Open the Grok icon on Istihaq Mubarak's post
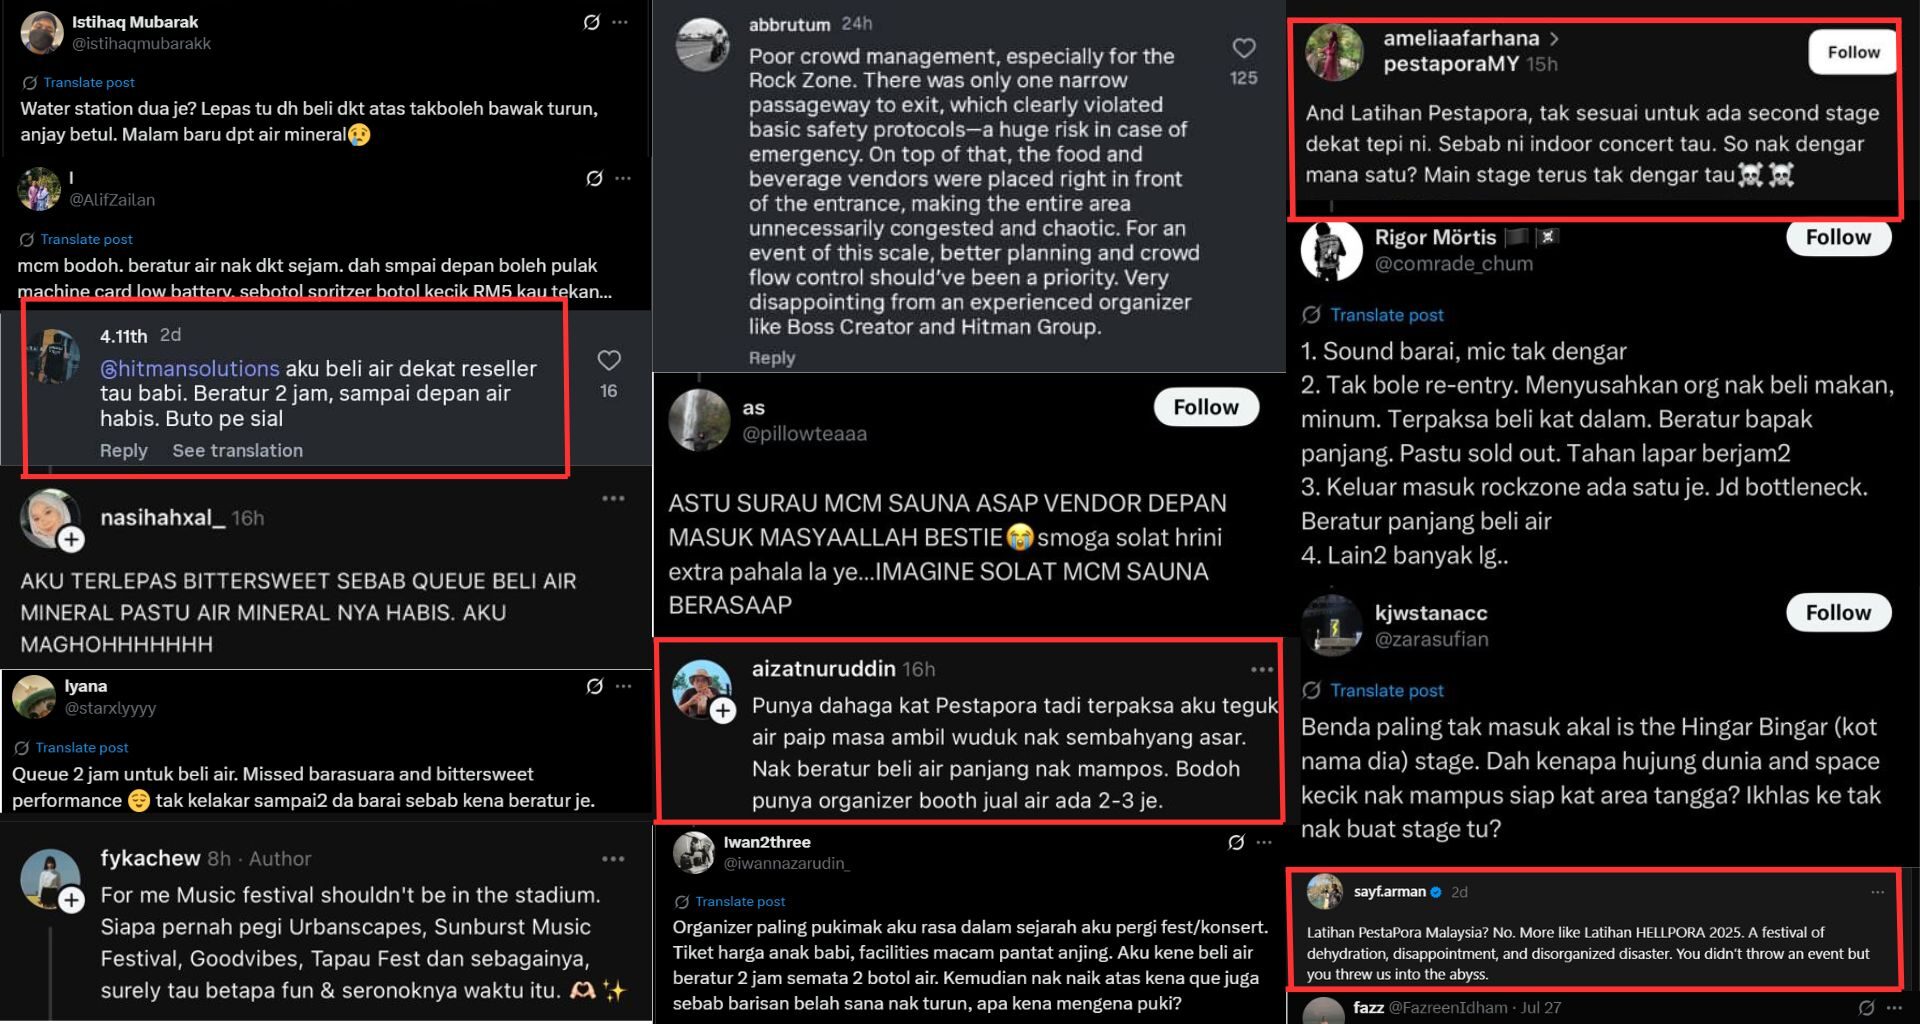The height and width of the screenshot is (1024, 1920). (592, 22)
